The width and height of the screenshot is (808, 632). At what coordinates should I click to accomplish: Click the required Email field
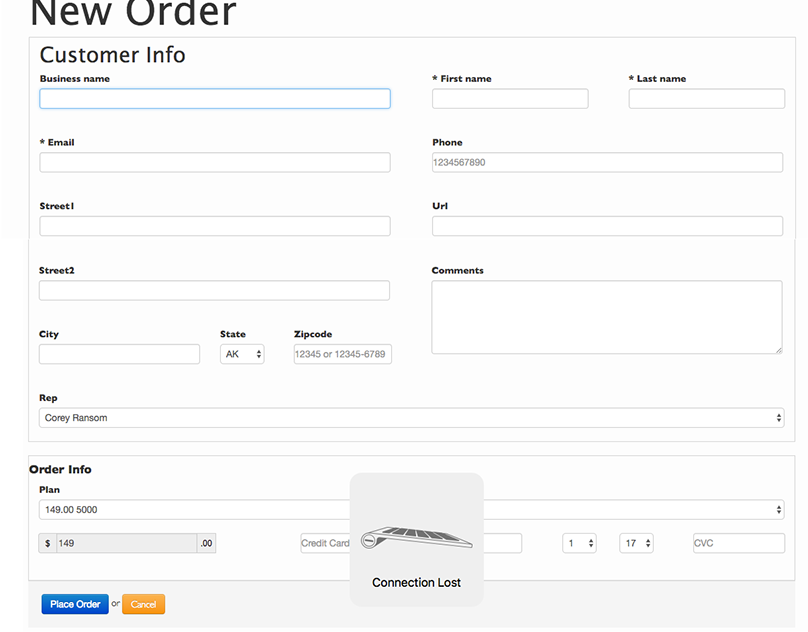point(214,162)
